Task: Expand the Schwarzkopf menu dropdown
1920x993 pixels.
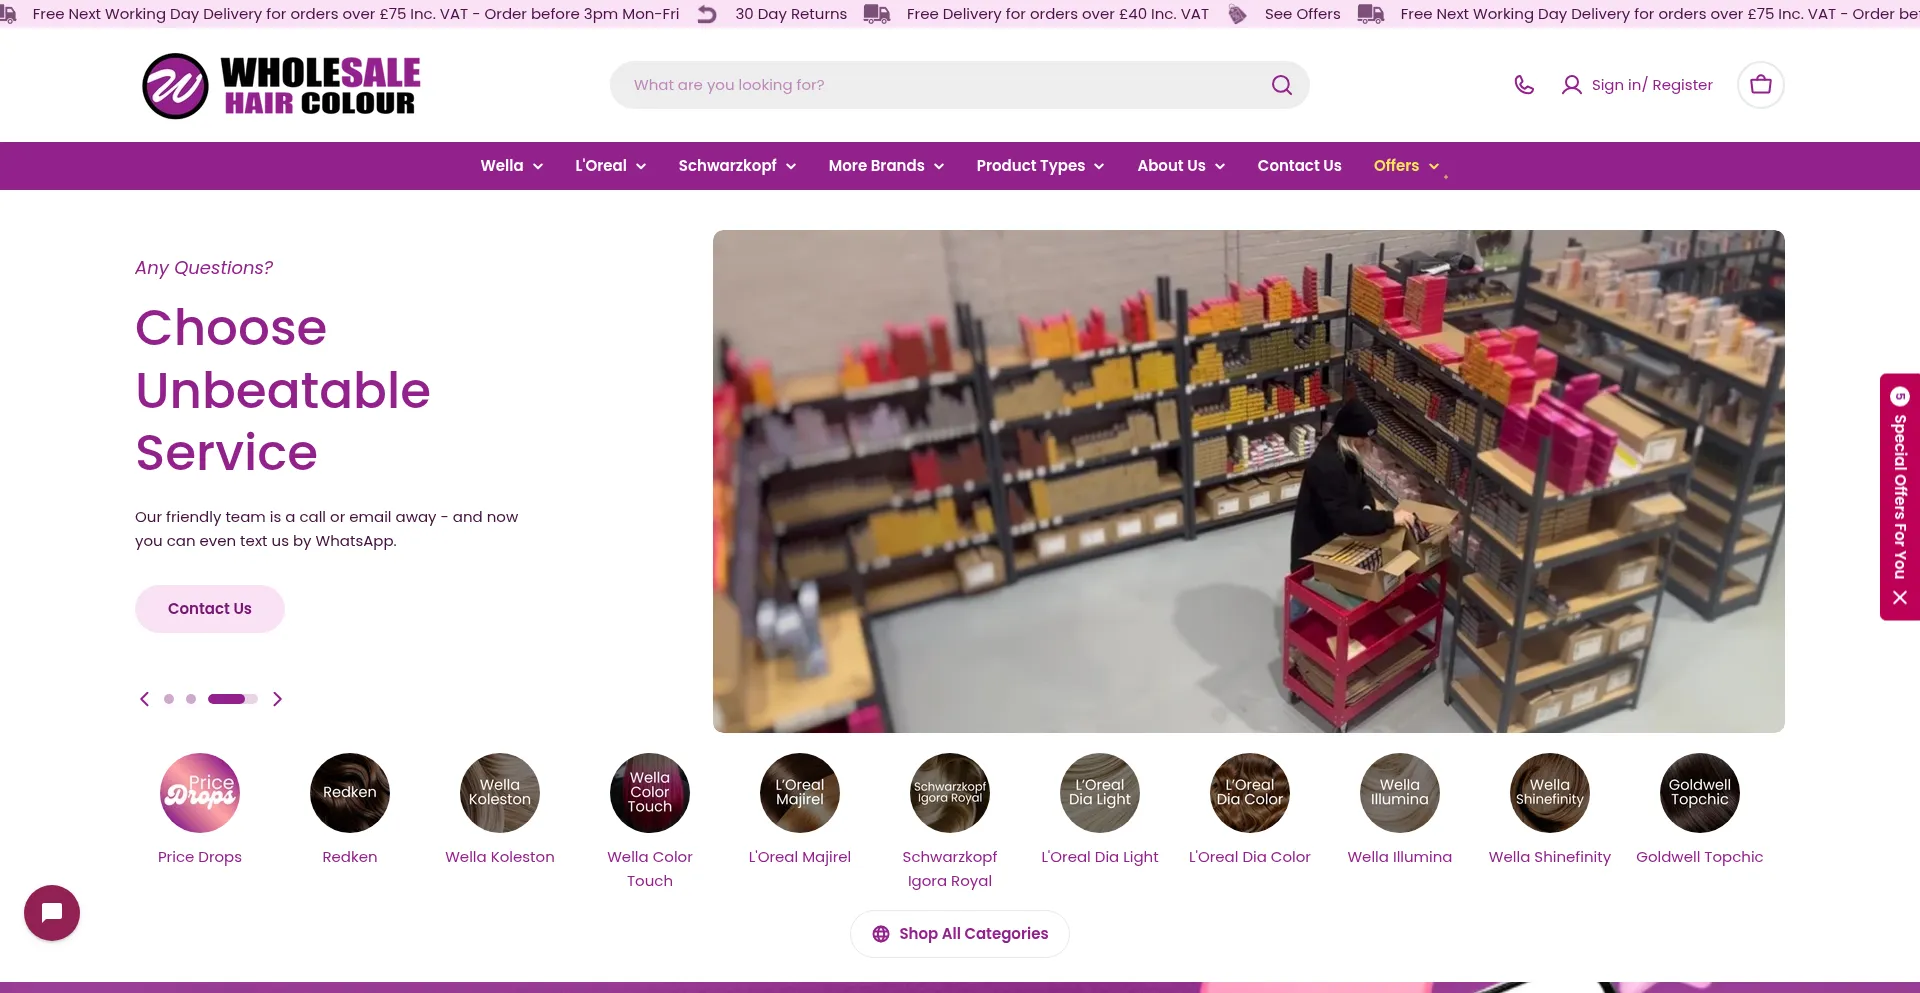Action: [737, 166]
